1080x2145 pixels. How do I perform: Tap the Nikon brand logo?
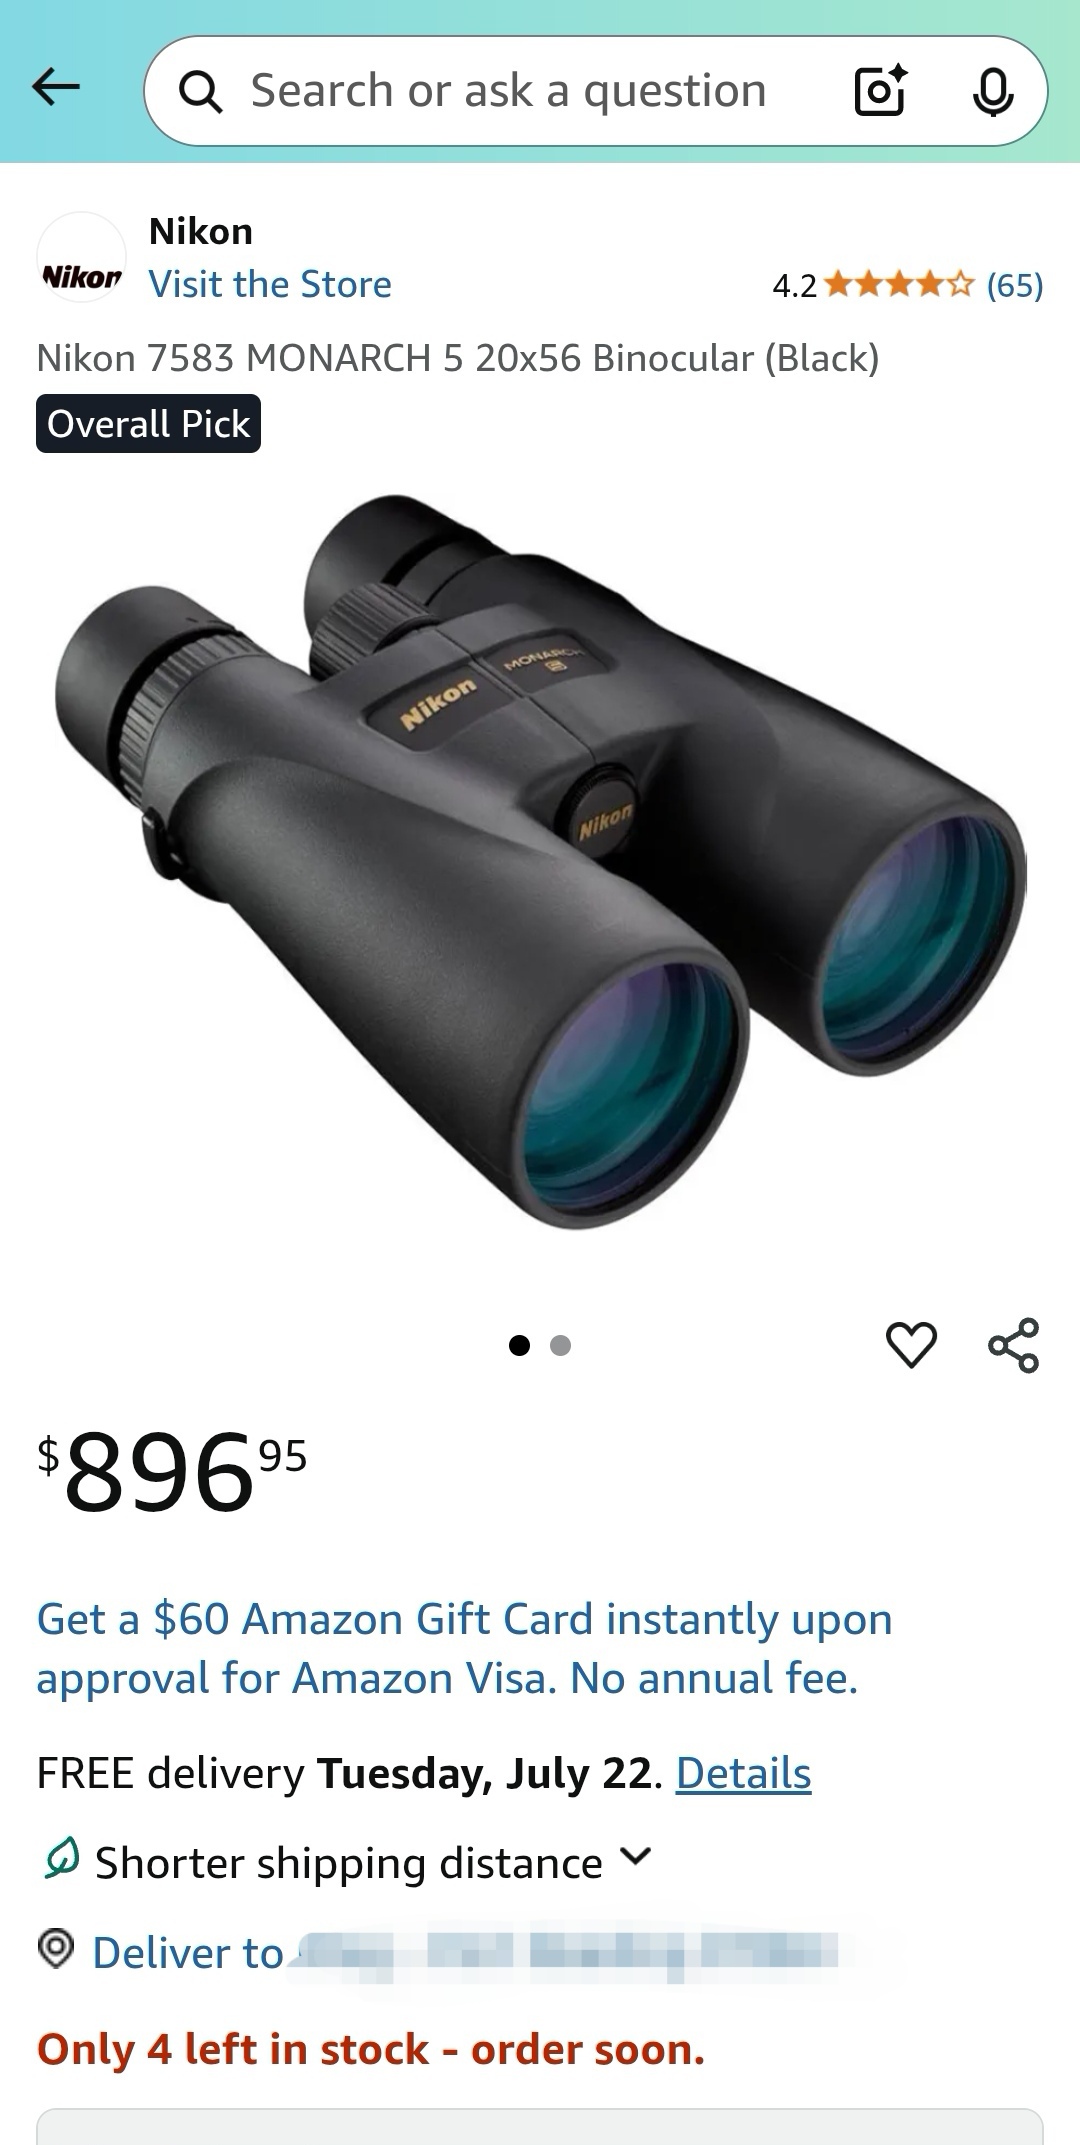click(x=82, y=257)
